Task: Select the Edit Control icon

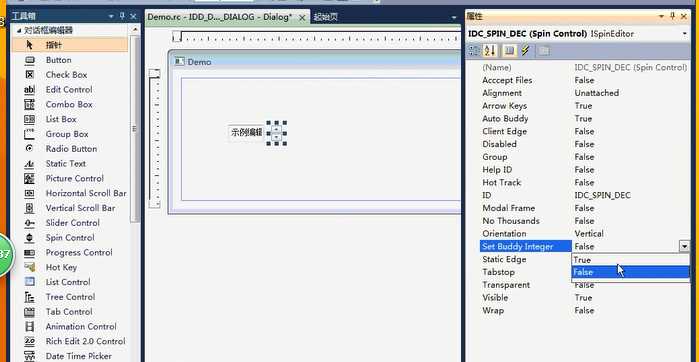Action: click(x=29, y=90)
